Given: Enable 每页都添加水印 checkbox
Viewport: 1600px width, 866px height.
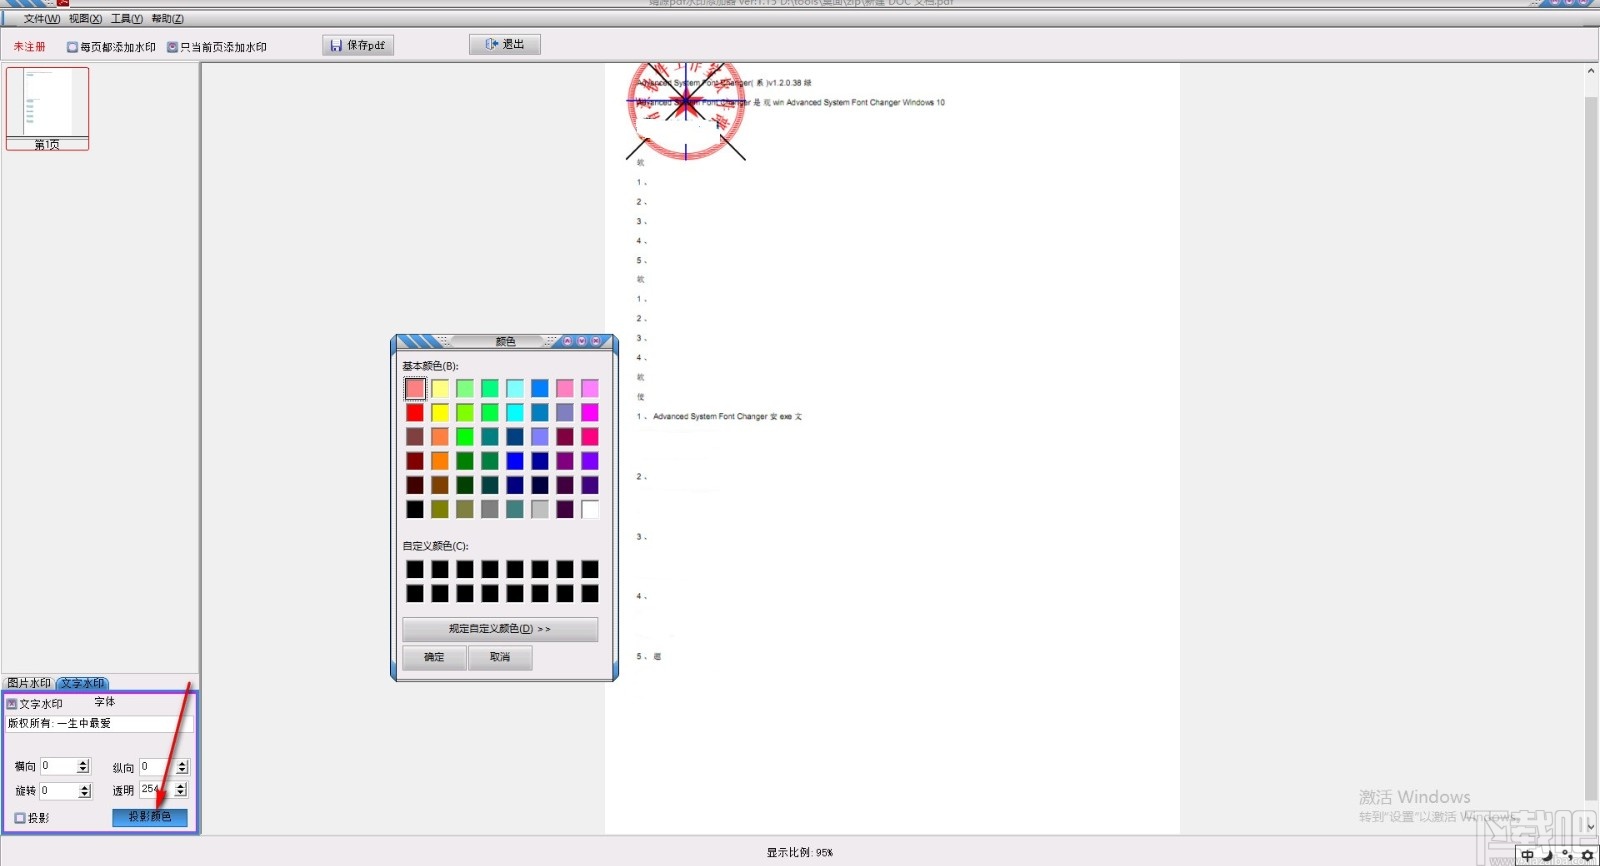Looking at the screenshot, I should pyautogui.click(x=72, y=47).
